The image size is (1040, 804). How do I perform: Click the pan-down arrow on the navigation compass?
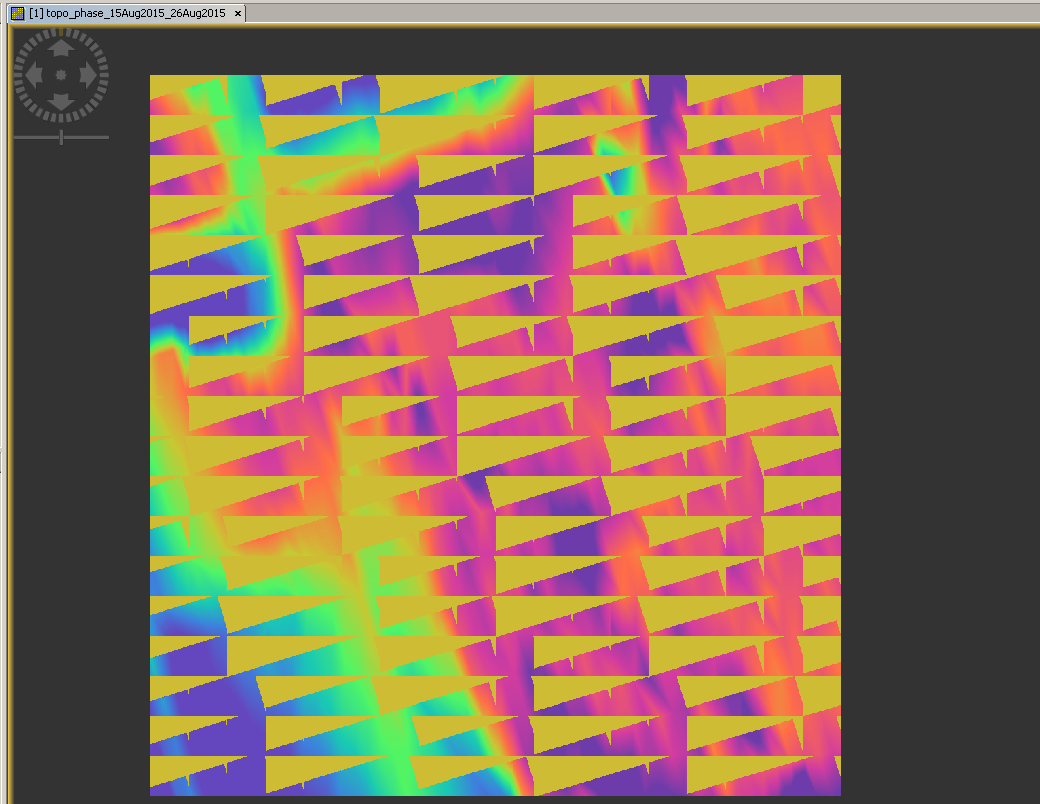(x=60, y=104)
